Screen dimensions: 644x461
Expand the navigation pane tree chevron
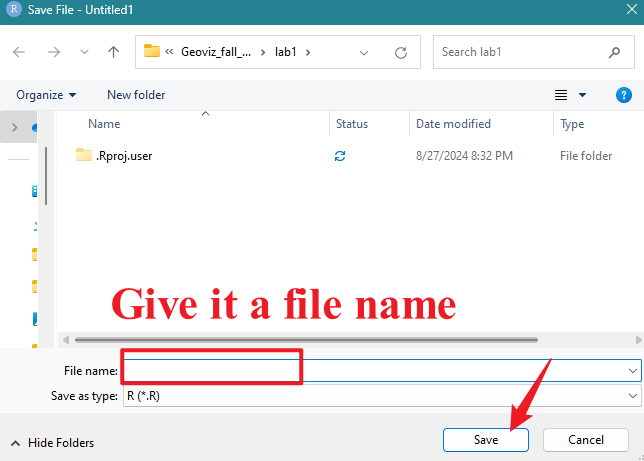coord(15,127)
